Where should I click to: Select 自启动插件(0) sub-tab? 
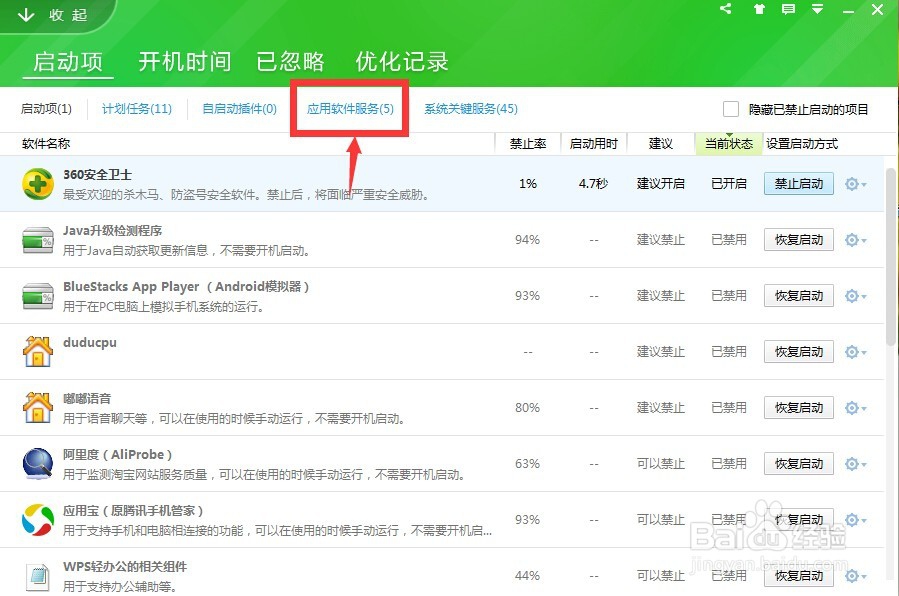coord(240,109)
